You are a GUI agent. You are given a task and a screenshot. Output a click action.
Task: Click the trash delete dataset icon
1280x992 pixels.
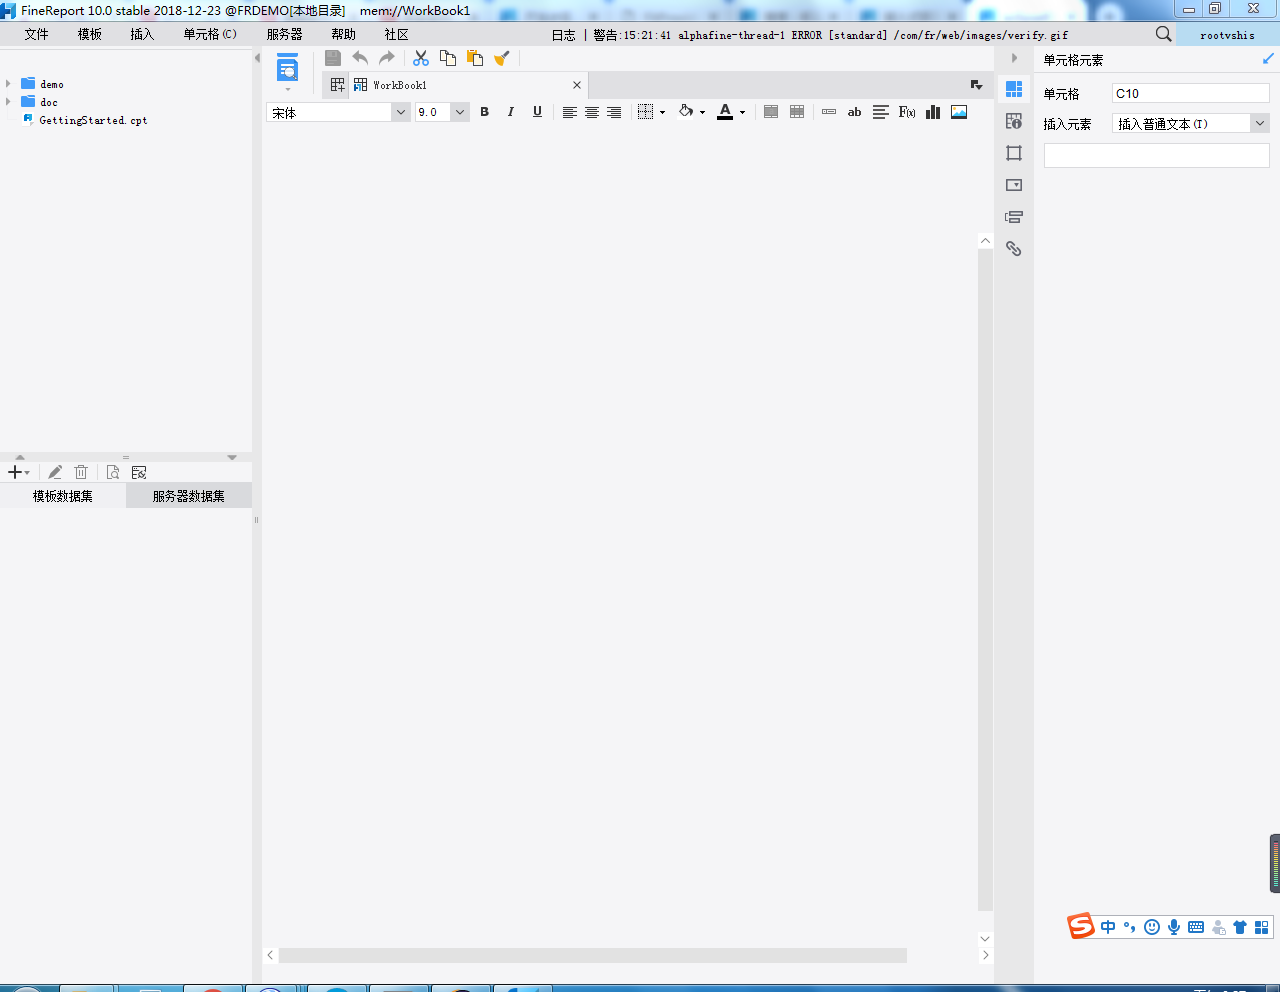[81, 472]
